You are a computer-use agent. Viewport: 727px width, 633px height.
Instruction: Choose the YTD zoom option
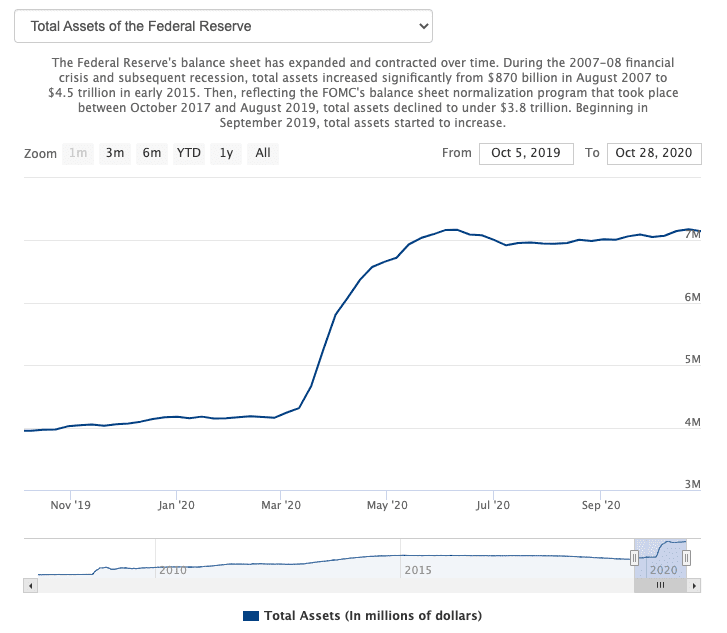click(x=189, y=153)
